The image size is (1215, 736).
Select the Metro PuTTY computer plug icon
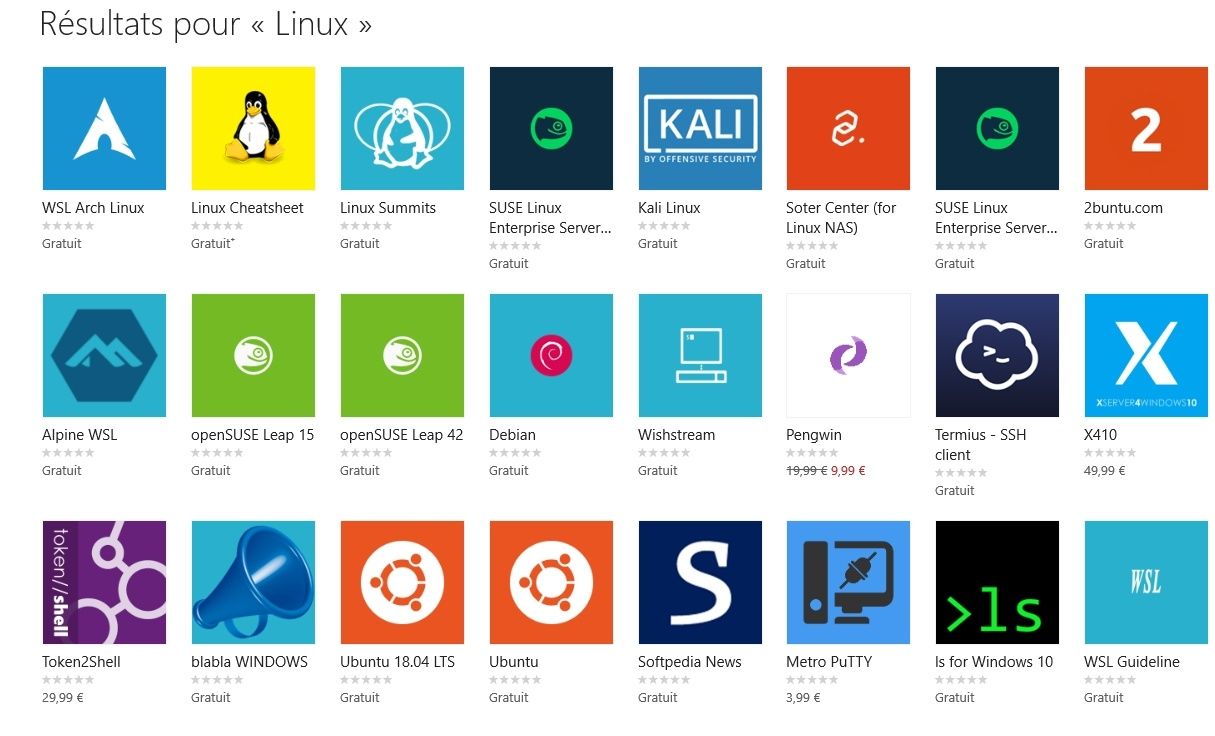pyautogui.click(x=848, y=582)
